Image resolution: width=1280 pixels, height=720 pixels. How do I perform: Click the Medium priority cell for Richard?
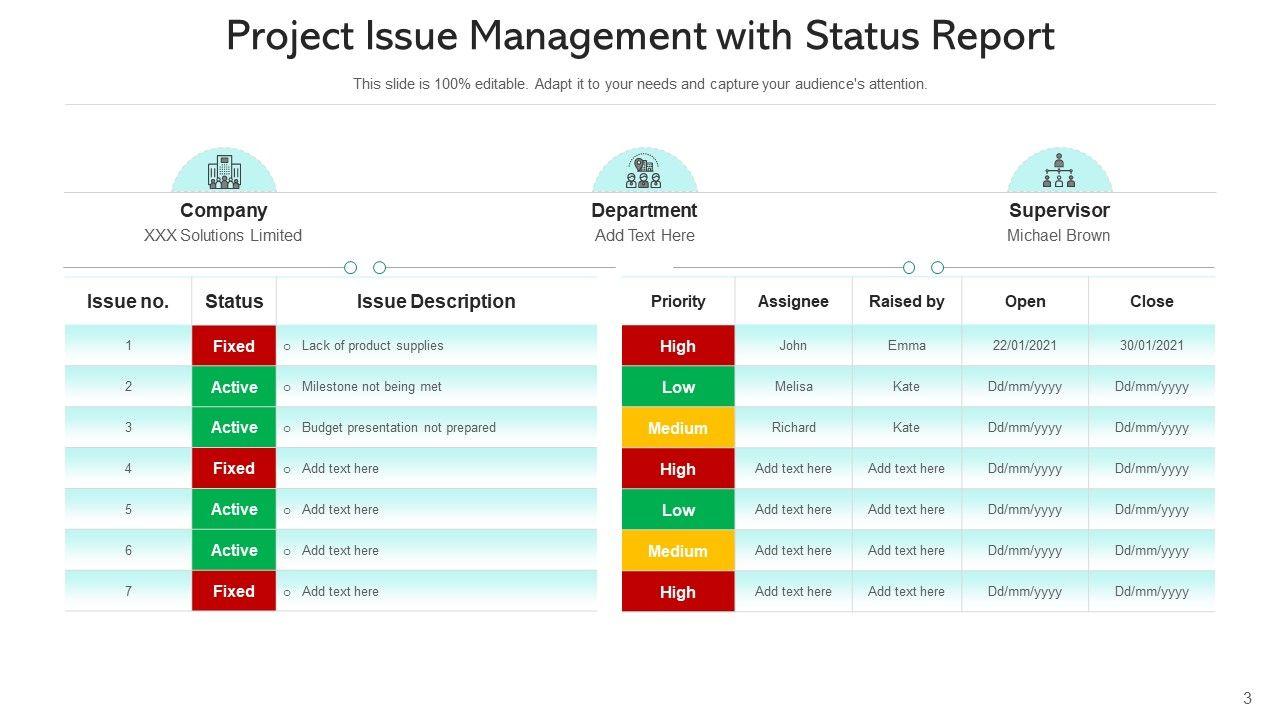coord(678,428)
